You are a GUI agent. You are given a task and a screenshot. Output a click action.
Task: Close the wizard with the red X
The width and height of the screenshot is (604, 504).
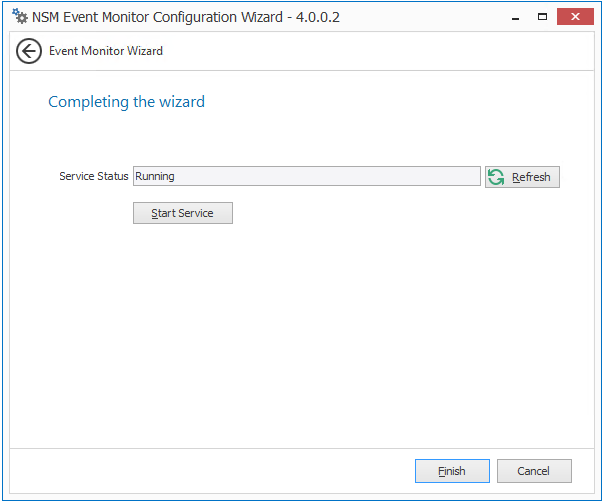[x=575, y=17]
